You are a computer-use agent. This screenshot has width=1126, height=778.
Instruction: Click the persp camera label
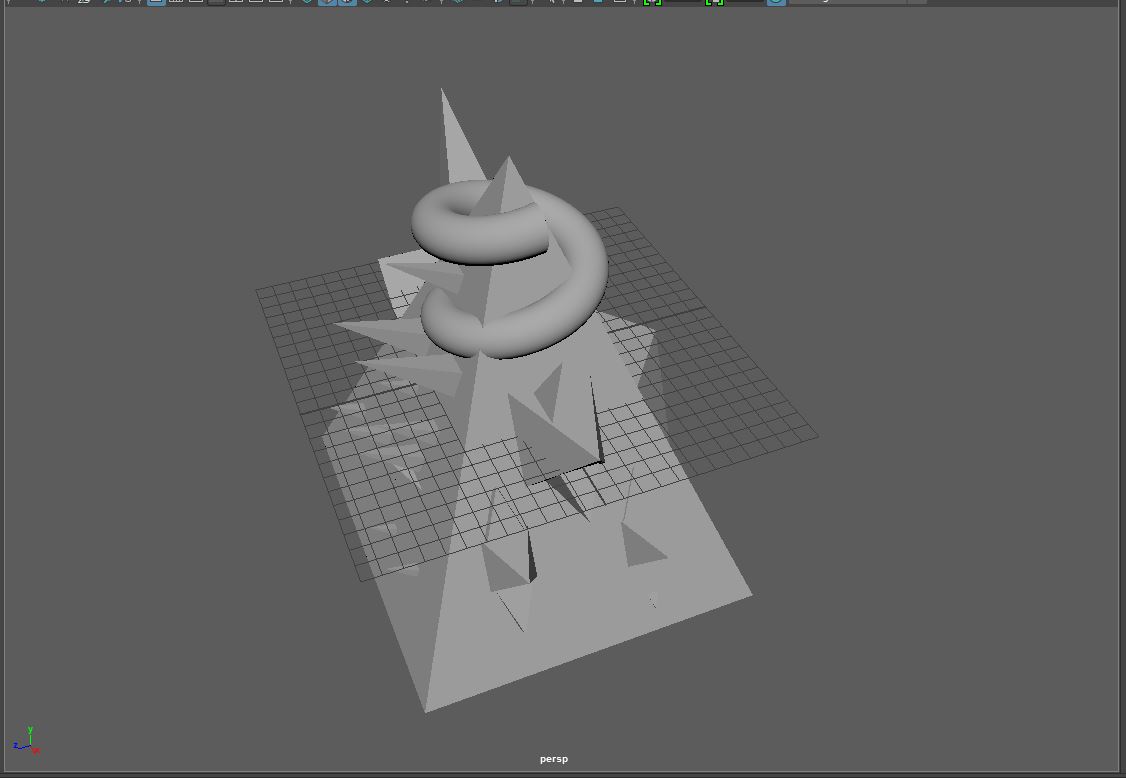tap(553, 759)
